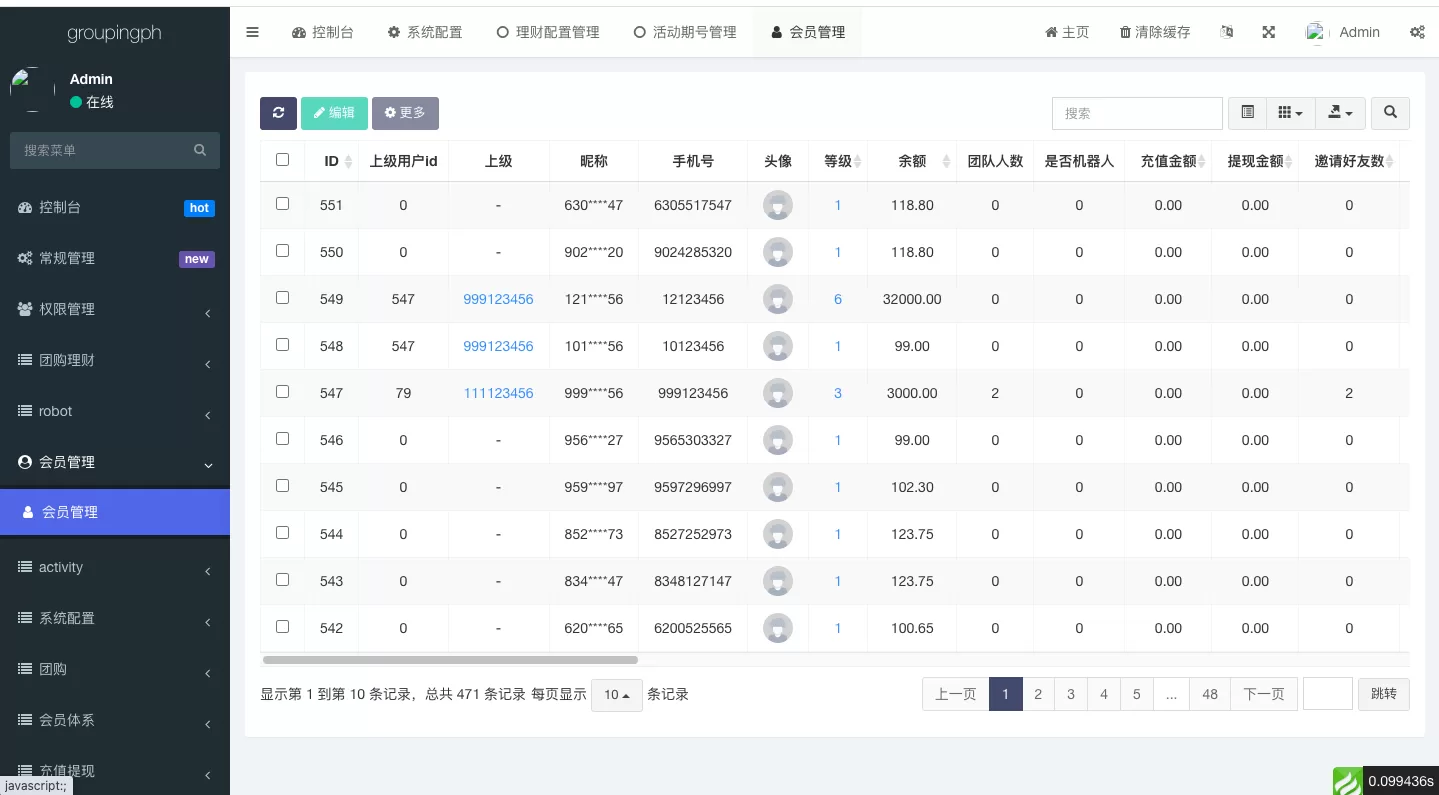This screenshot has width=1439, height=795.
Task: Click the 下一页 pagination button
Action: pyautogui.click(x=1263, y=694)
